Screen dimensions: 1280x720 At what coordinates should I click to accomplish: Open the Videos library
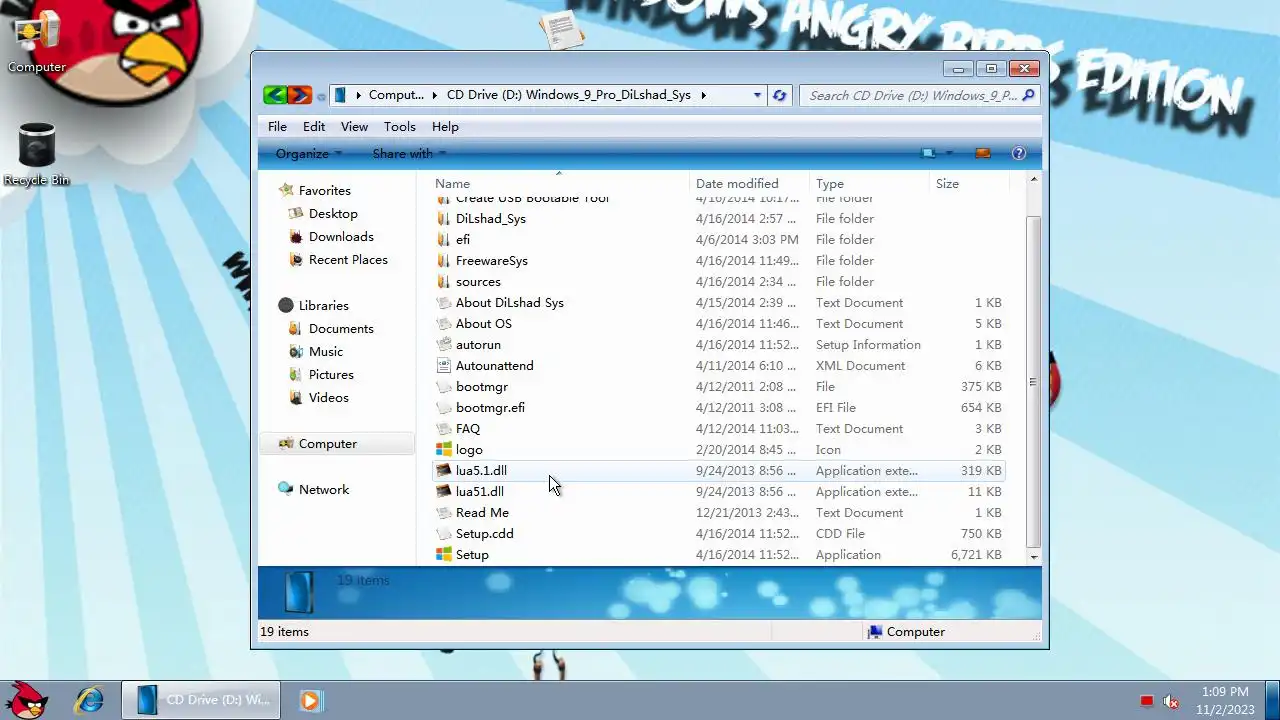coord(328,397)
